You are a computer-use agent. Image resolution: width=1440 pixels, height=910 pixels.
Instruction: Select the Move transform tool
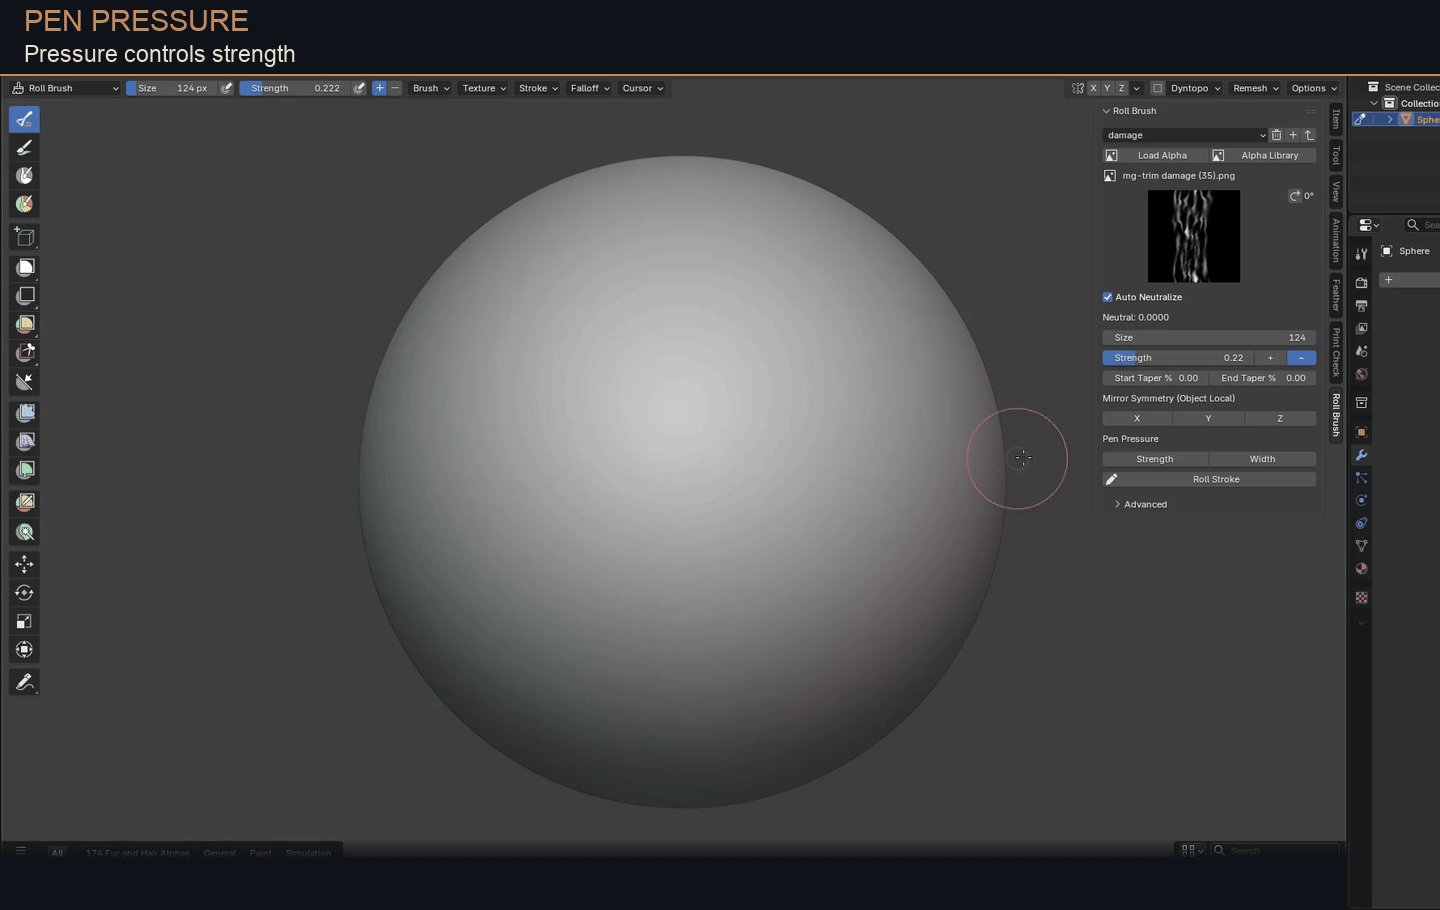click(x=25, y=565)
